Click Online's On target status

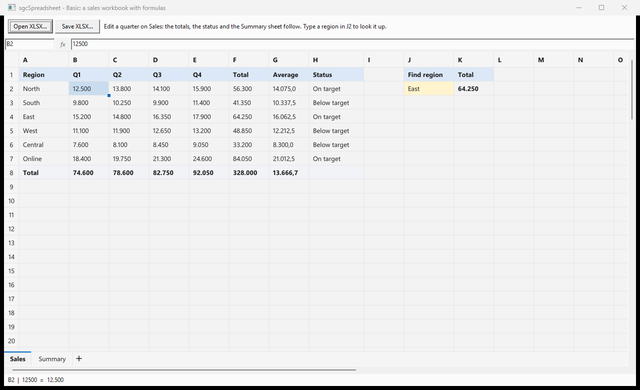[x=336, y=159]
